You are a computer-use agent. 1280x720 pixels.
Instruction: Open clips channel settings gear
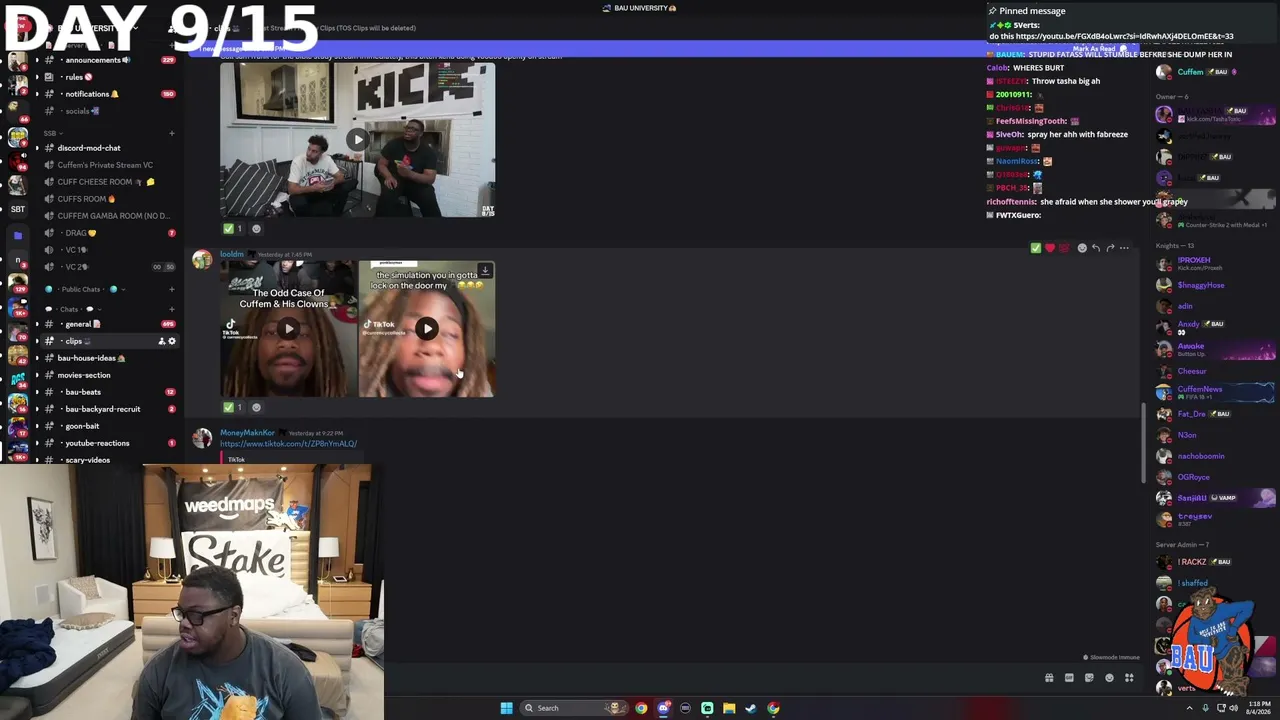point(171,341)
